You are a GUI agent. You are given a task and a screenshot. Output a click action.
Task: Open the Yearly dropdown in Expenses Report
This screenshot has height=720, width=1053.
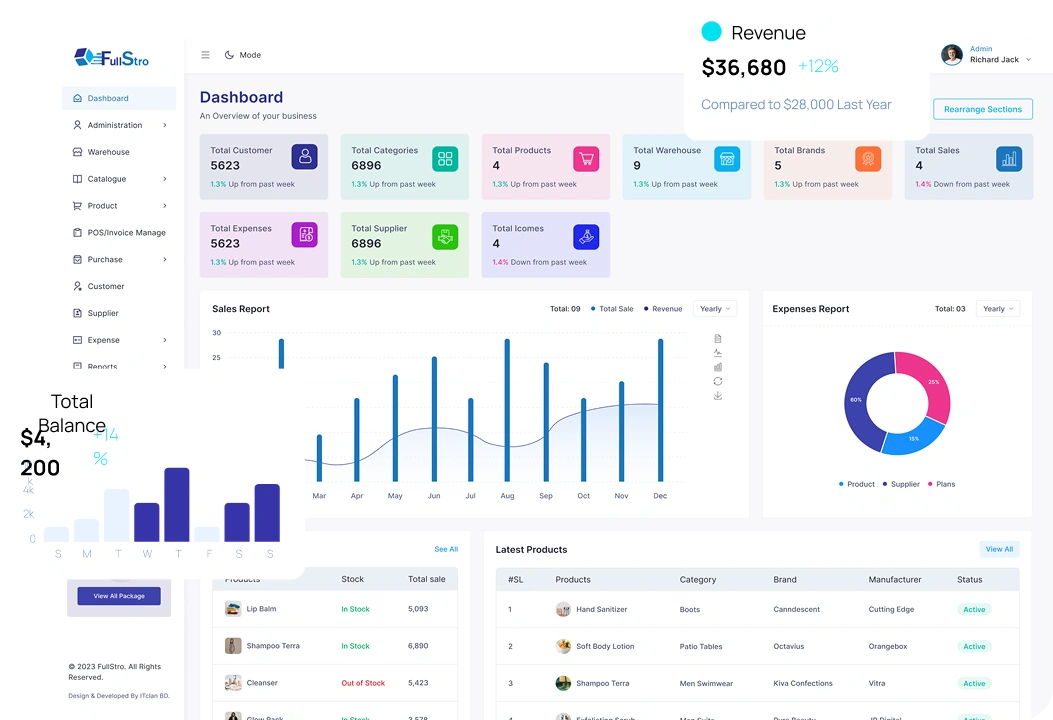(997, 309)
